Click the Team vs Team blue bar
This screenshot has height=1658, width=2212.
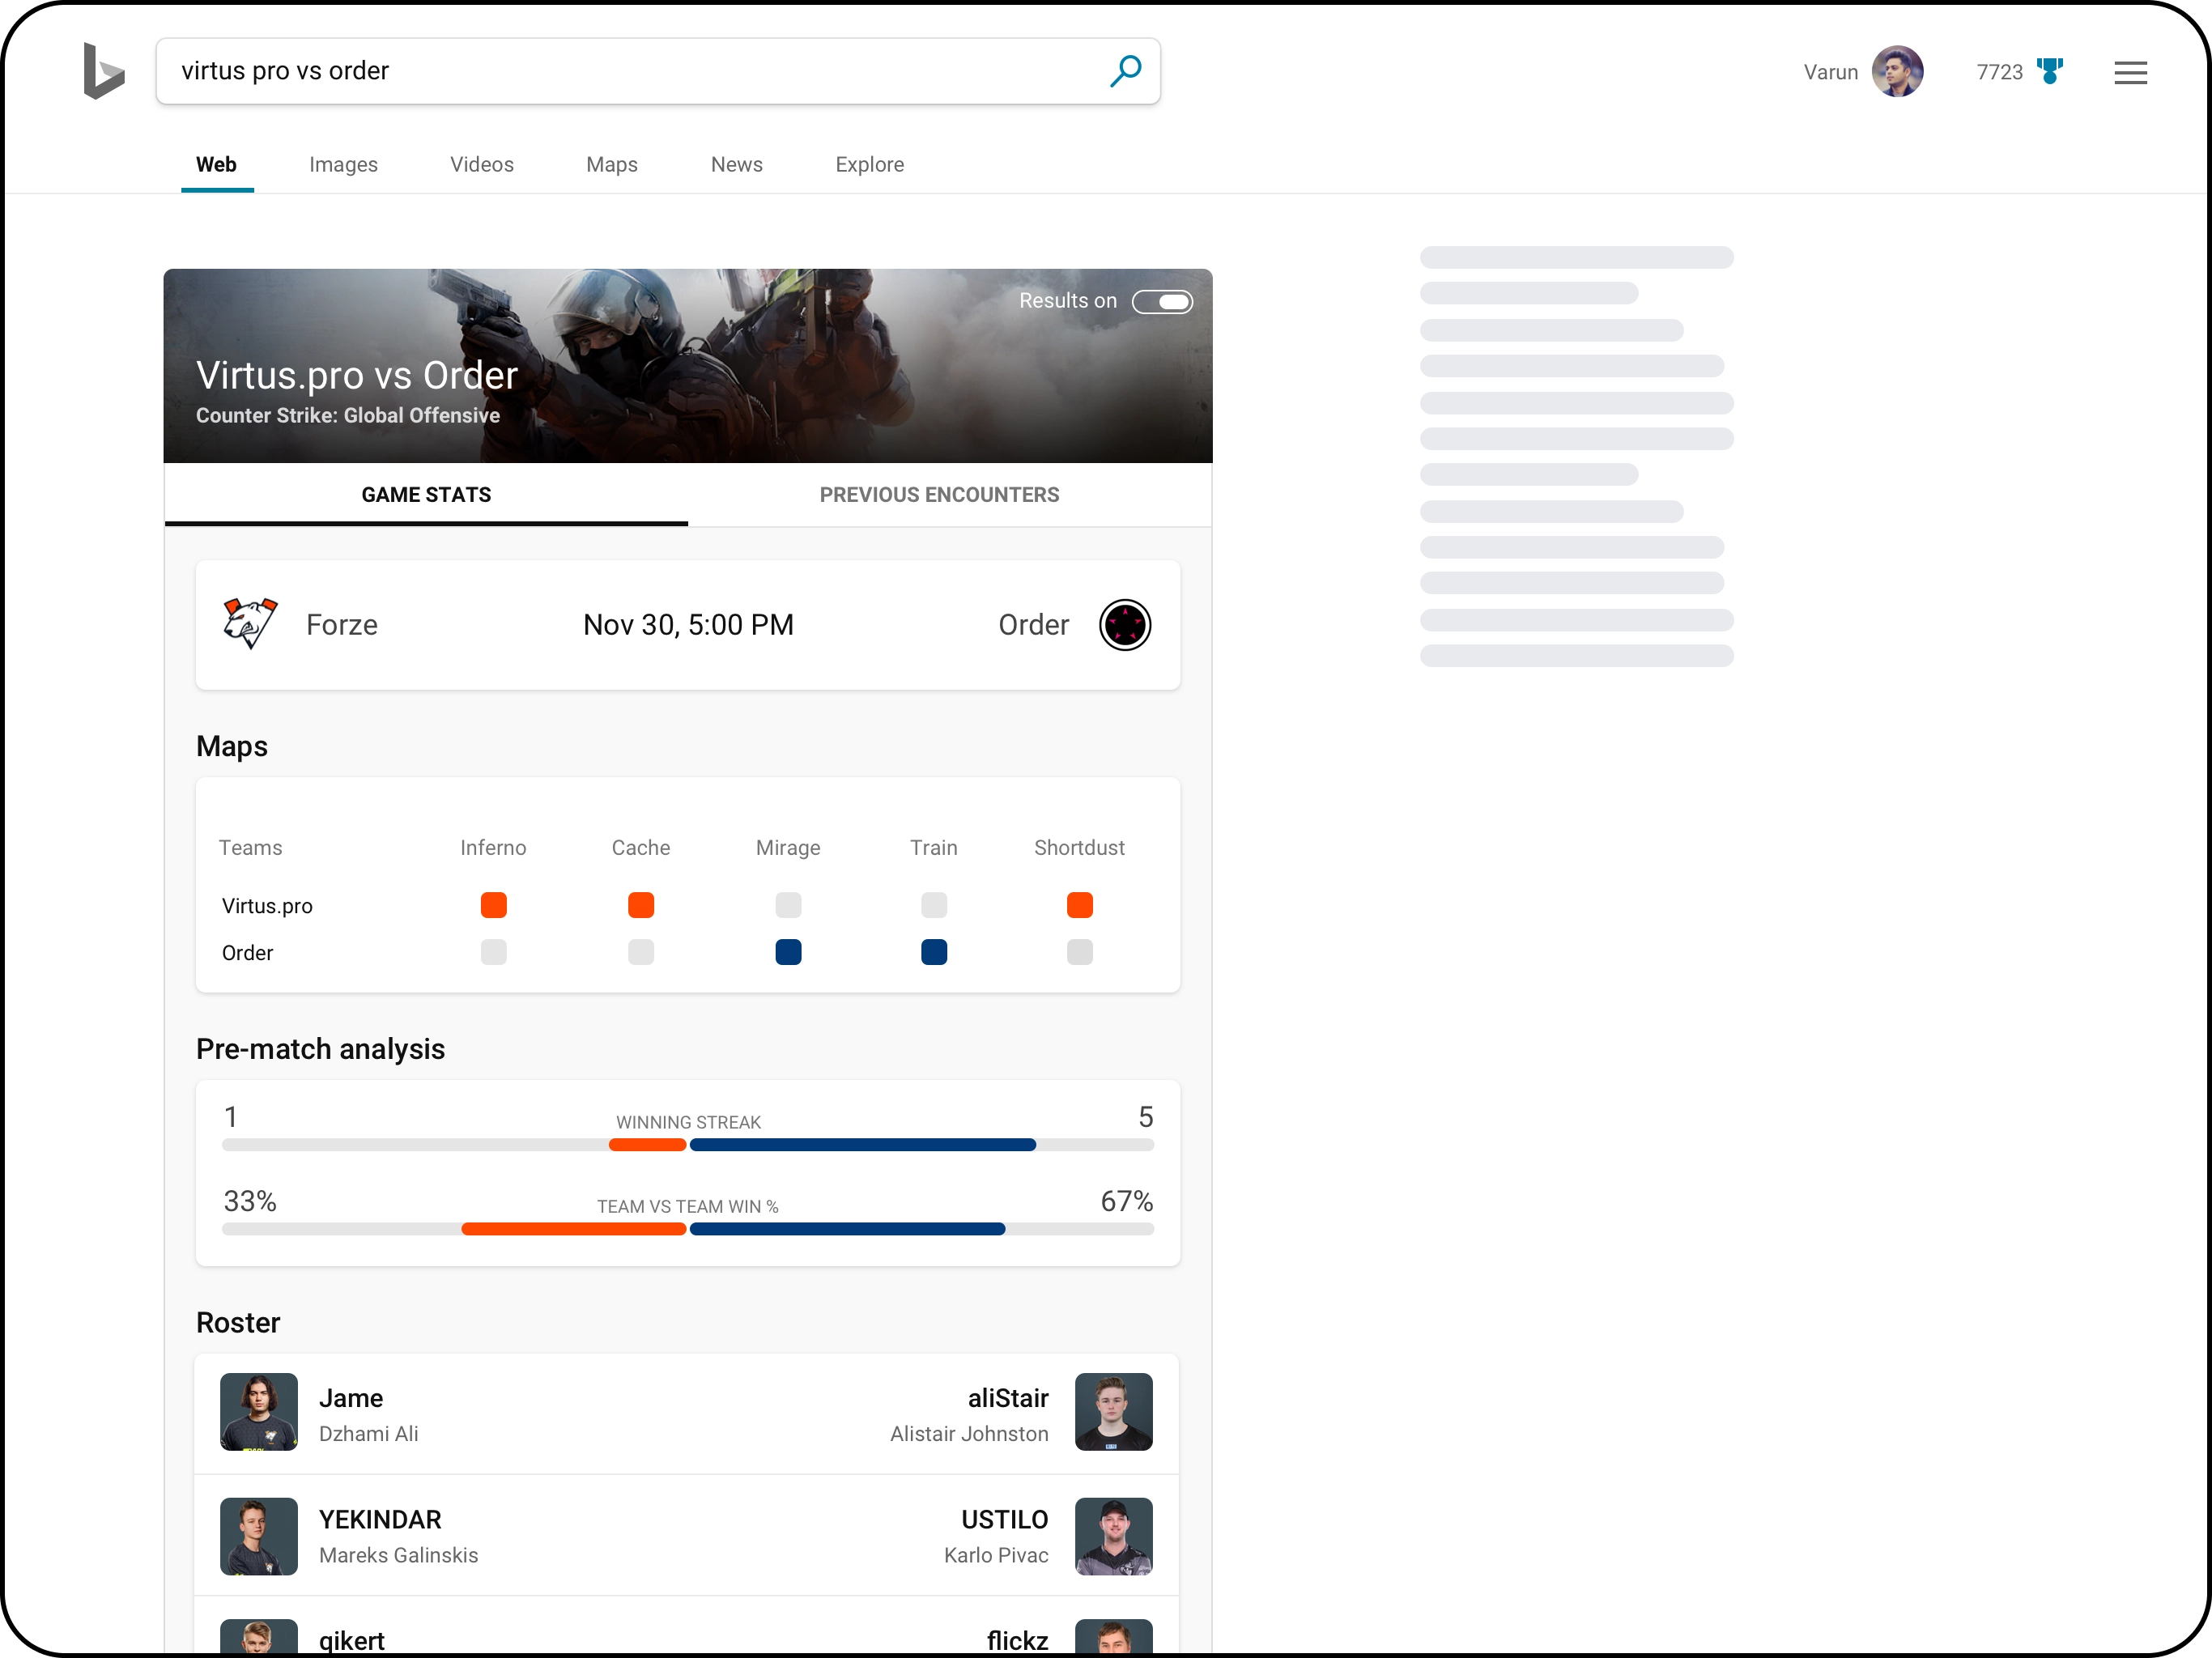[848, 1229]
